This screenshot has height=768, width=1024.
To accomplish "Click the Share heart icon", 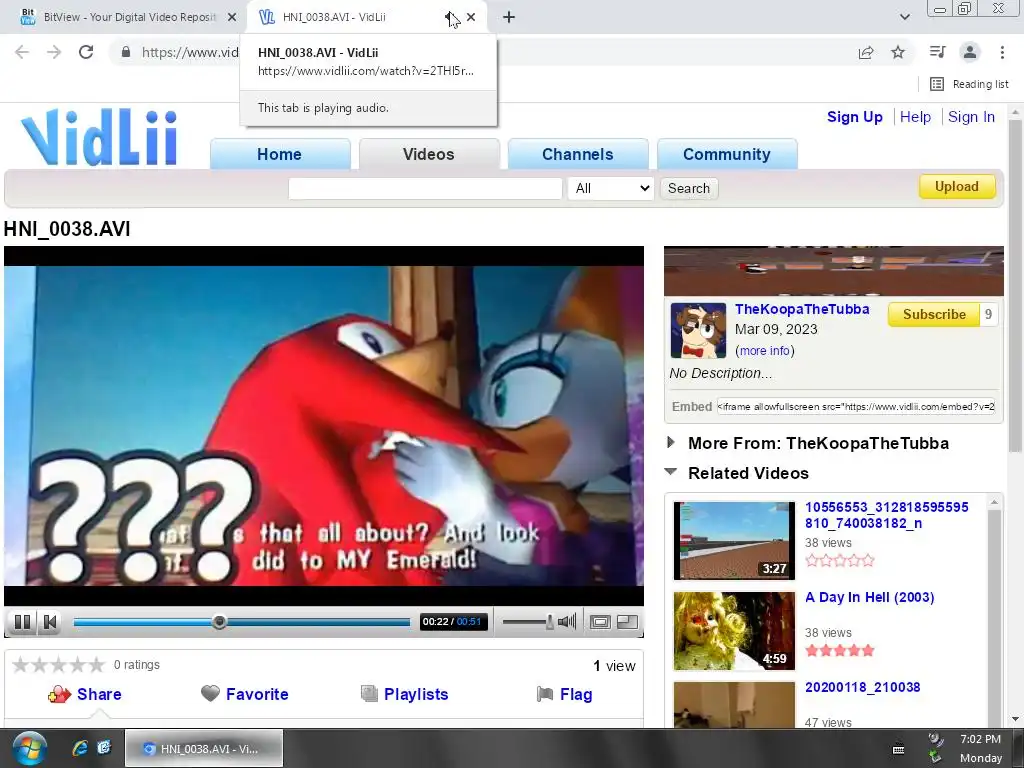I will tap(59, 694).
